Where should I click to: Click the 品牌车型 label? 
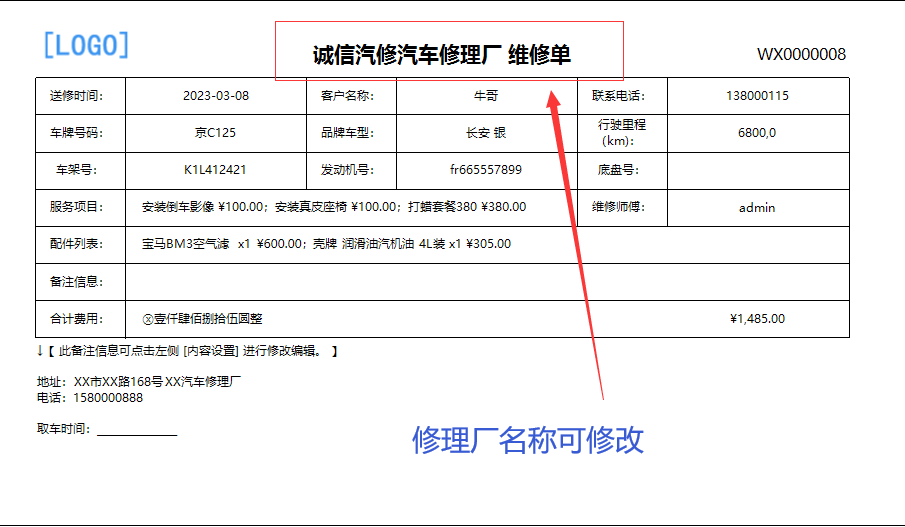coord(347,133)
